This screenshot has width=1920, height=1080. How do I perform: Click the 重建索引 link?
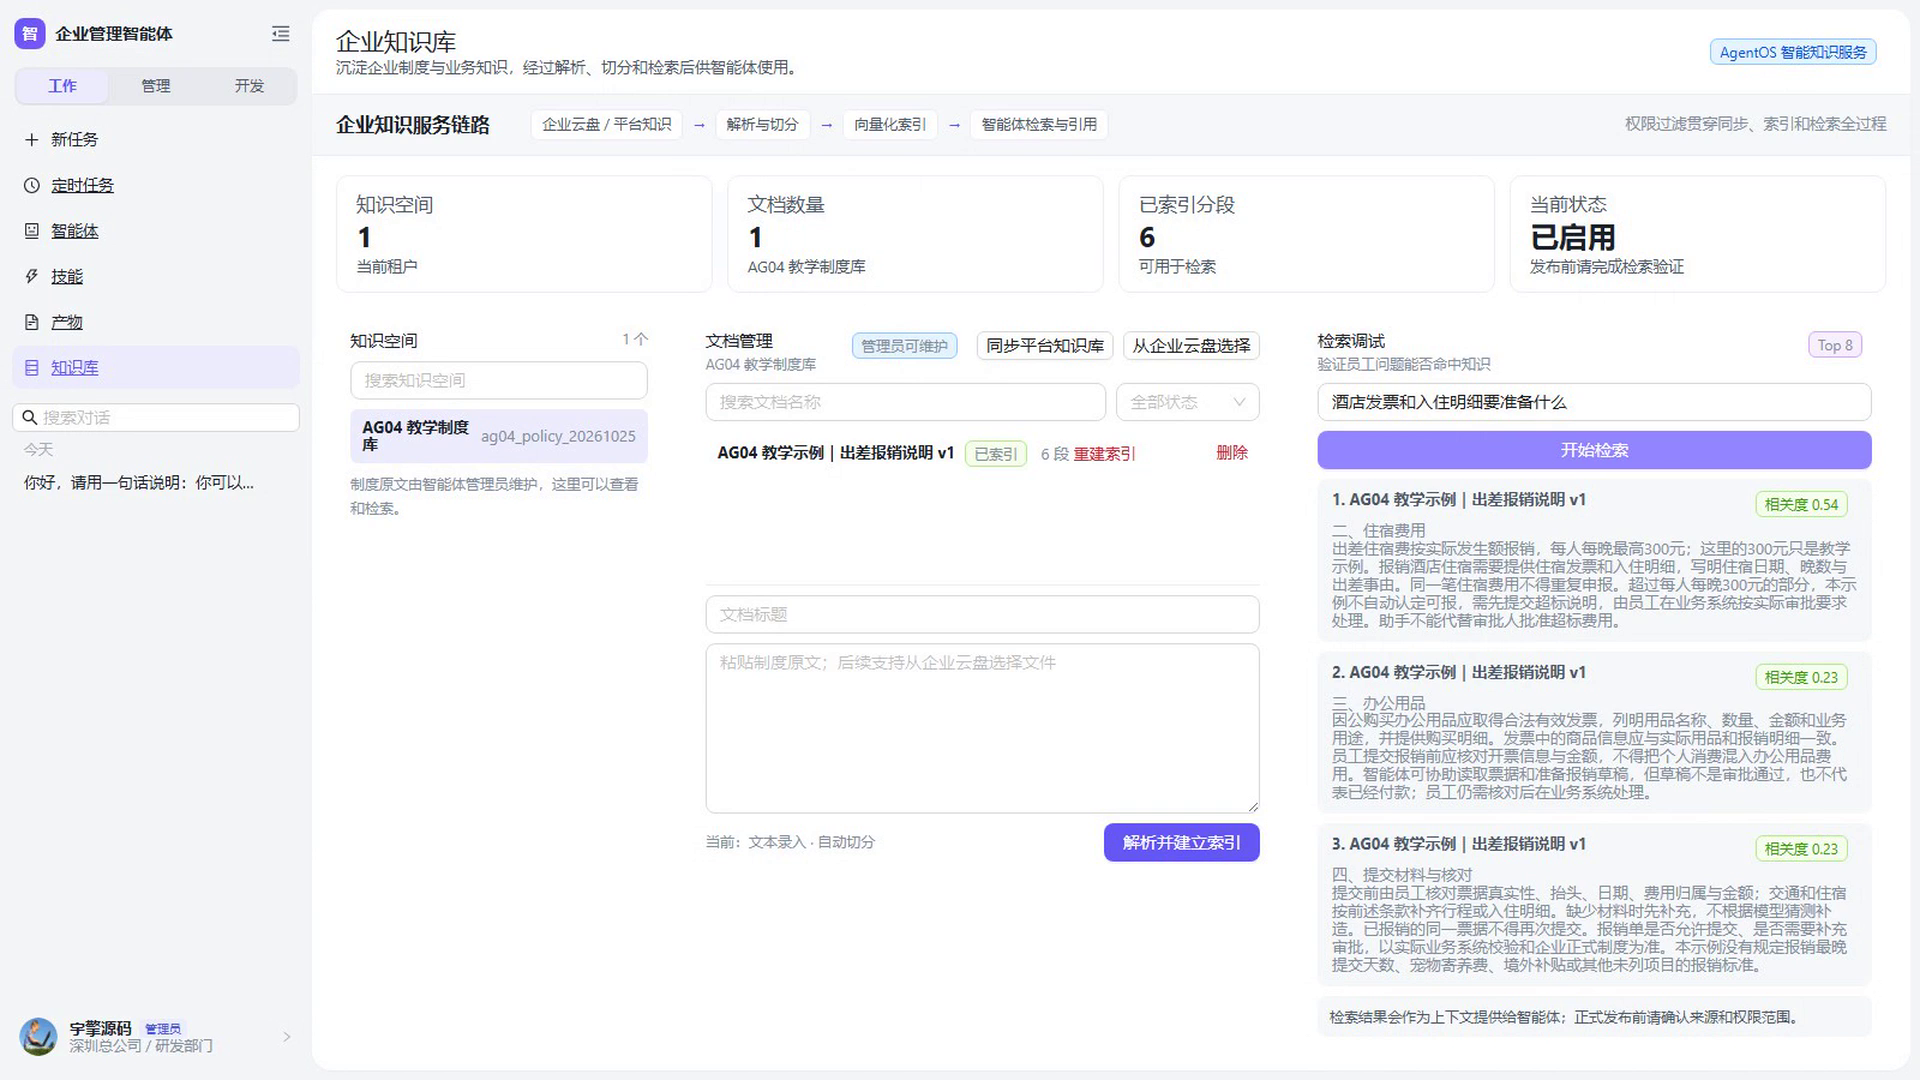click(x=1104, y=454)
